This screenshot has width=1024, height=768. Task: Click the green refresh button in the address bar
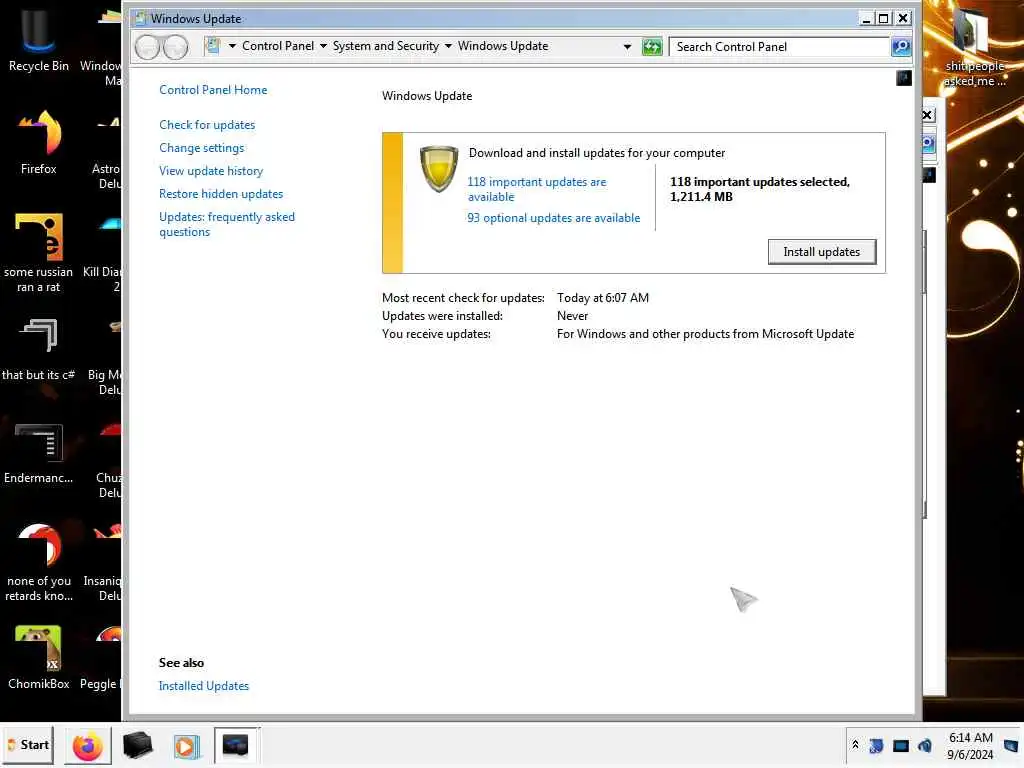(652, 46)
